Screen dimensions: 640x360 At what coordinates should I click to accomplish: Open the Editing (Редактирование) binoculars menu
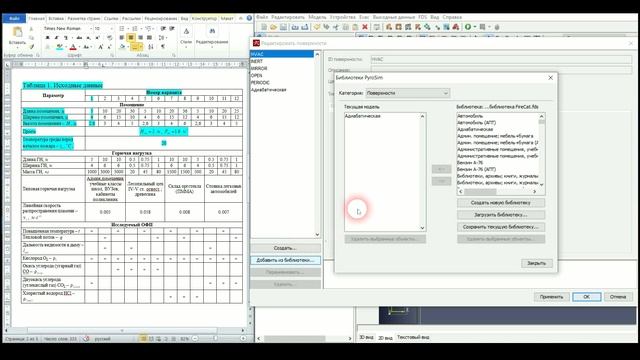(x=212, y=36)
